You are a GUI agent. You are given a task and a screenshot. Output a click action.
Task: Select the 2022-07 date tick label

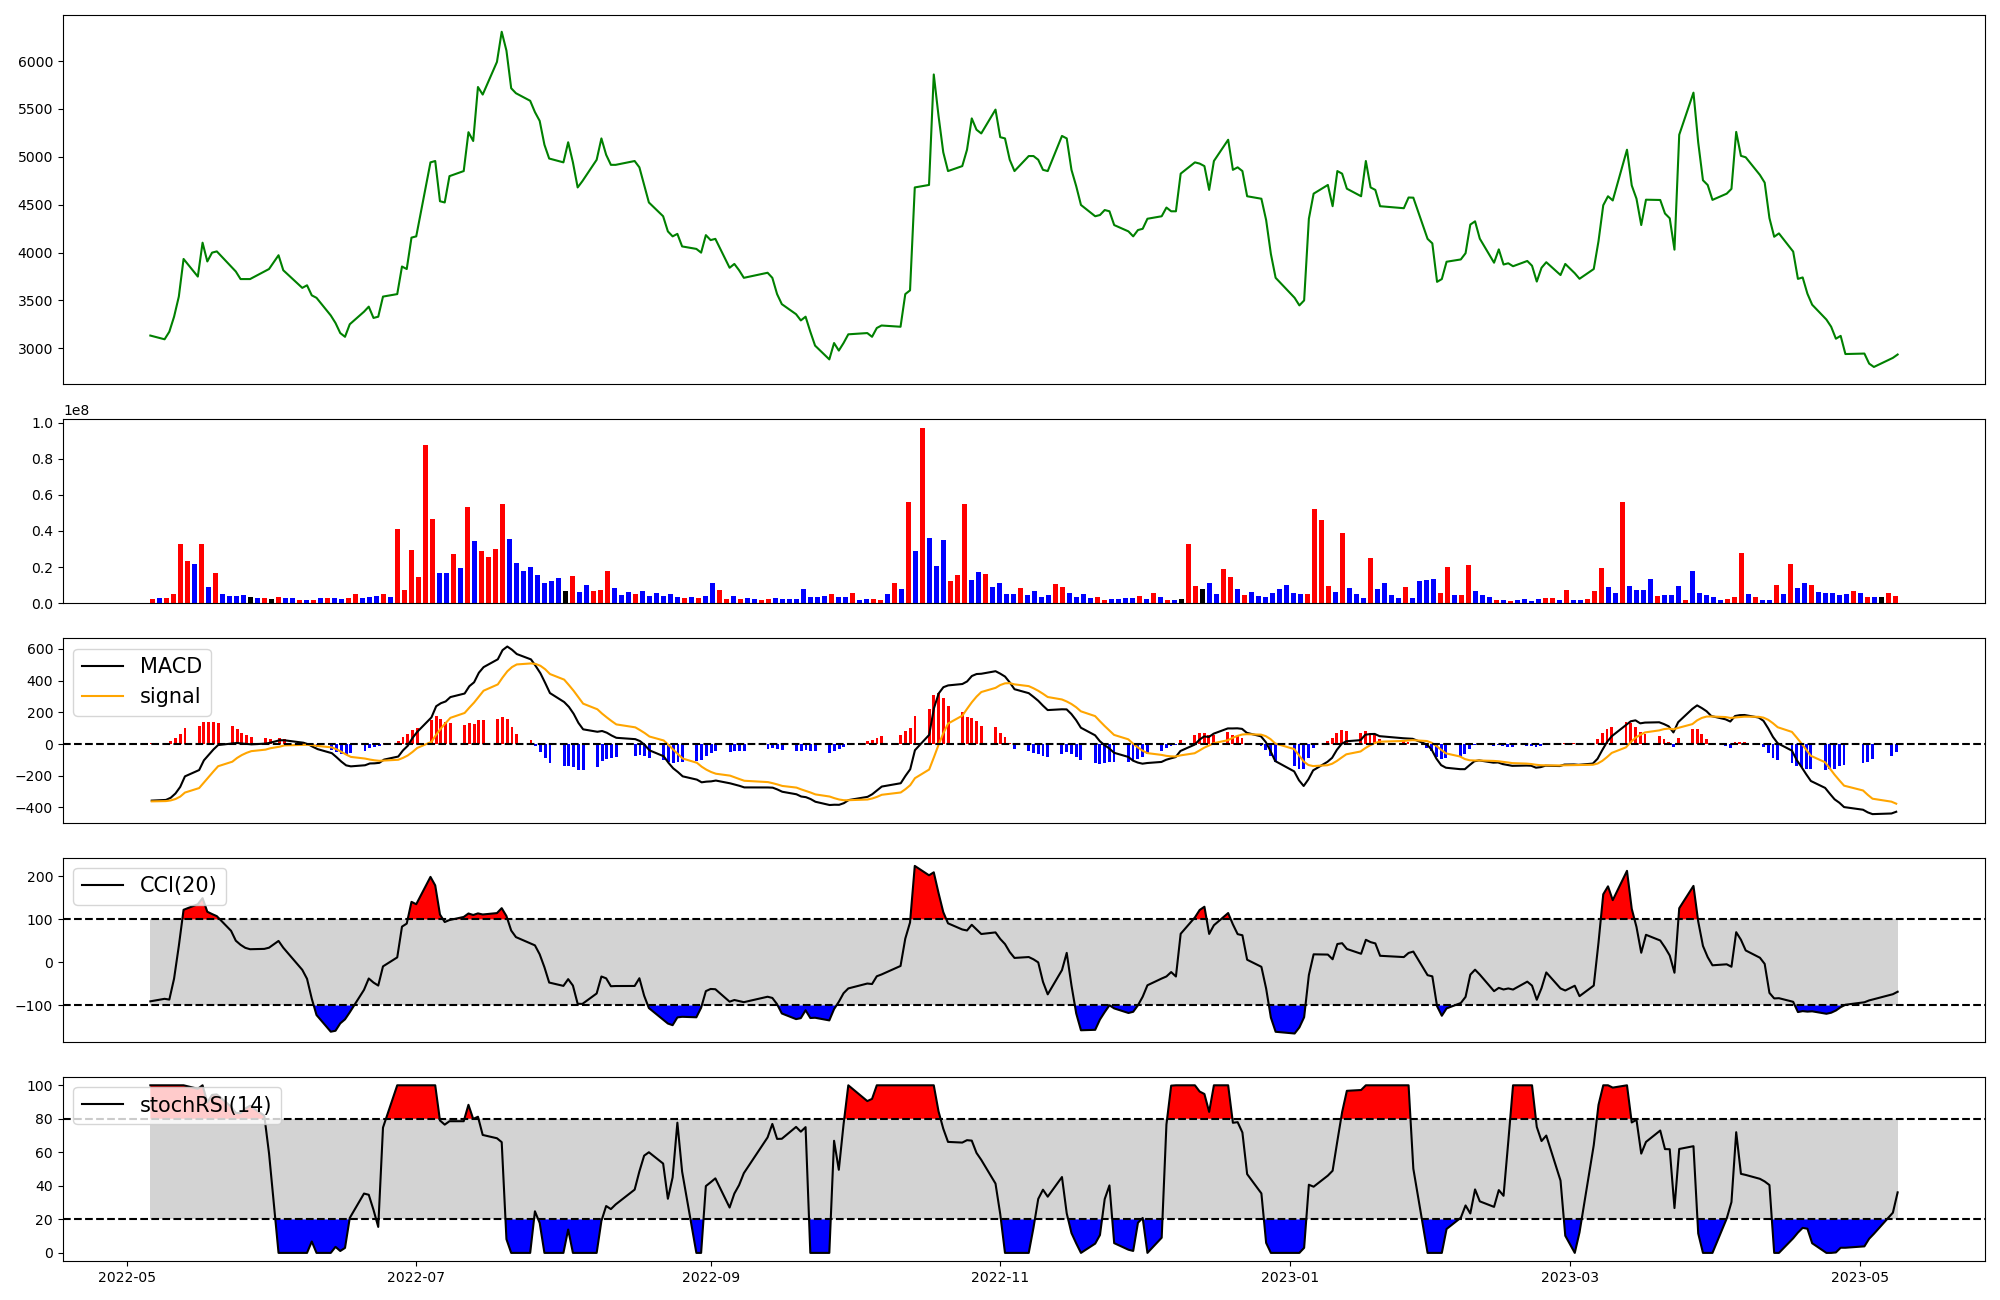[x=415, y=1277]
